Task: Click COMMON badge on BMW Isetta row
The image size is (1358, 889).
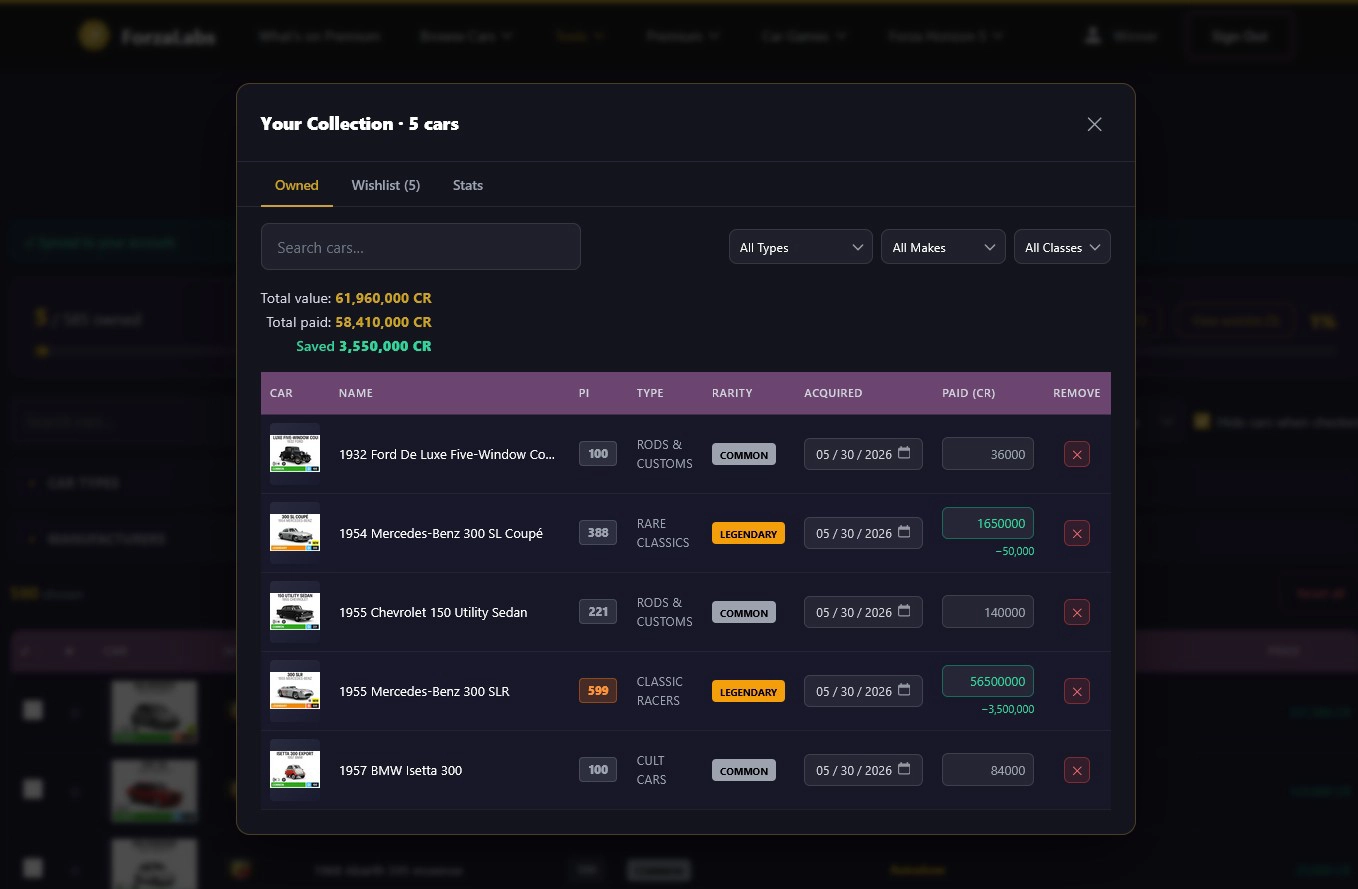Action: click(x=744, y=771)
